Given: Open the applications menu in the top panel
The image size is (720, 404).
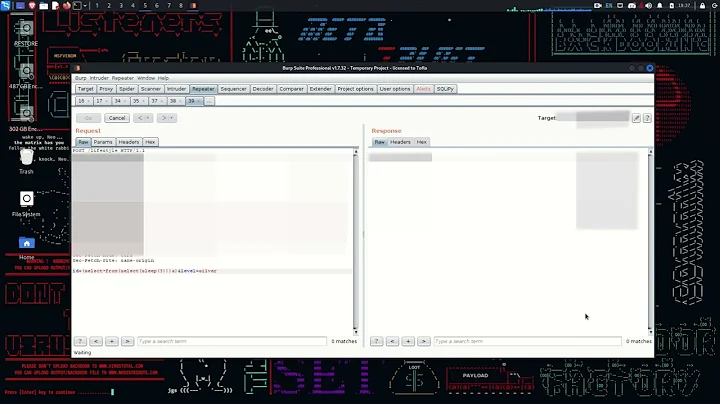Looking at the screenshot, I should [6, 6].
